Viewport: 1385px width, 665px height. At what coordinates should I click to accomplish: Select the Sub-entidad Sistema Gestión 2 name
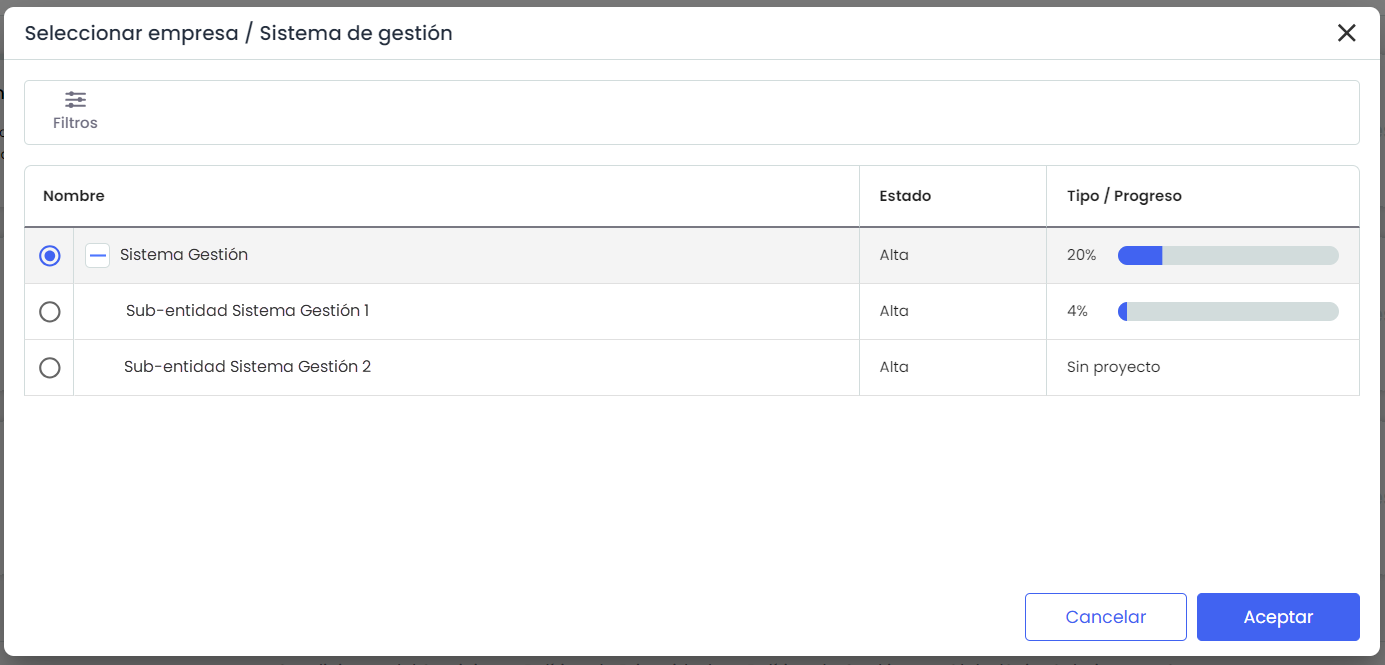247,367
